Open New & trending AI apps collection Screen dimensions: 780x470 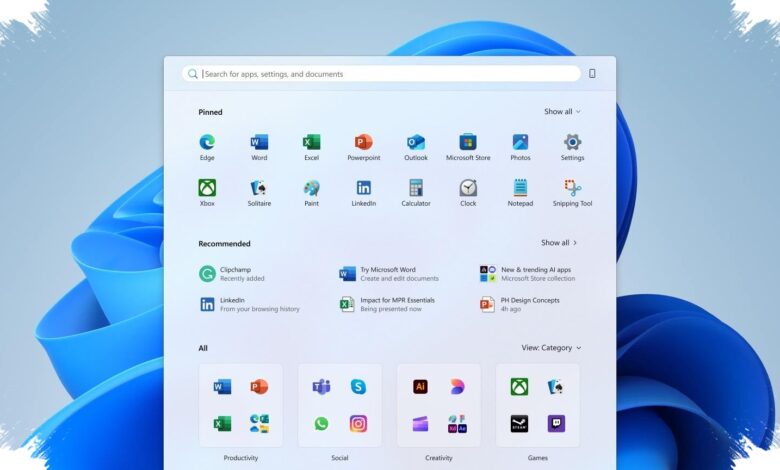click(x=528, y=274)
